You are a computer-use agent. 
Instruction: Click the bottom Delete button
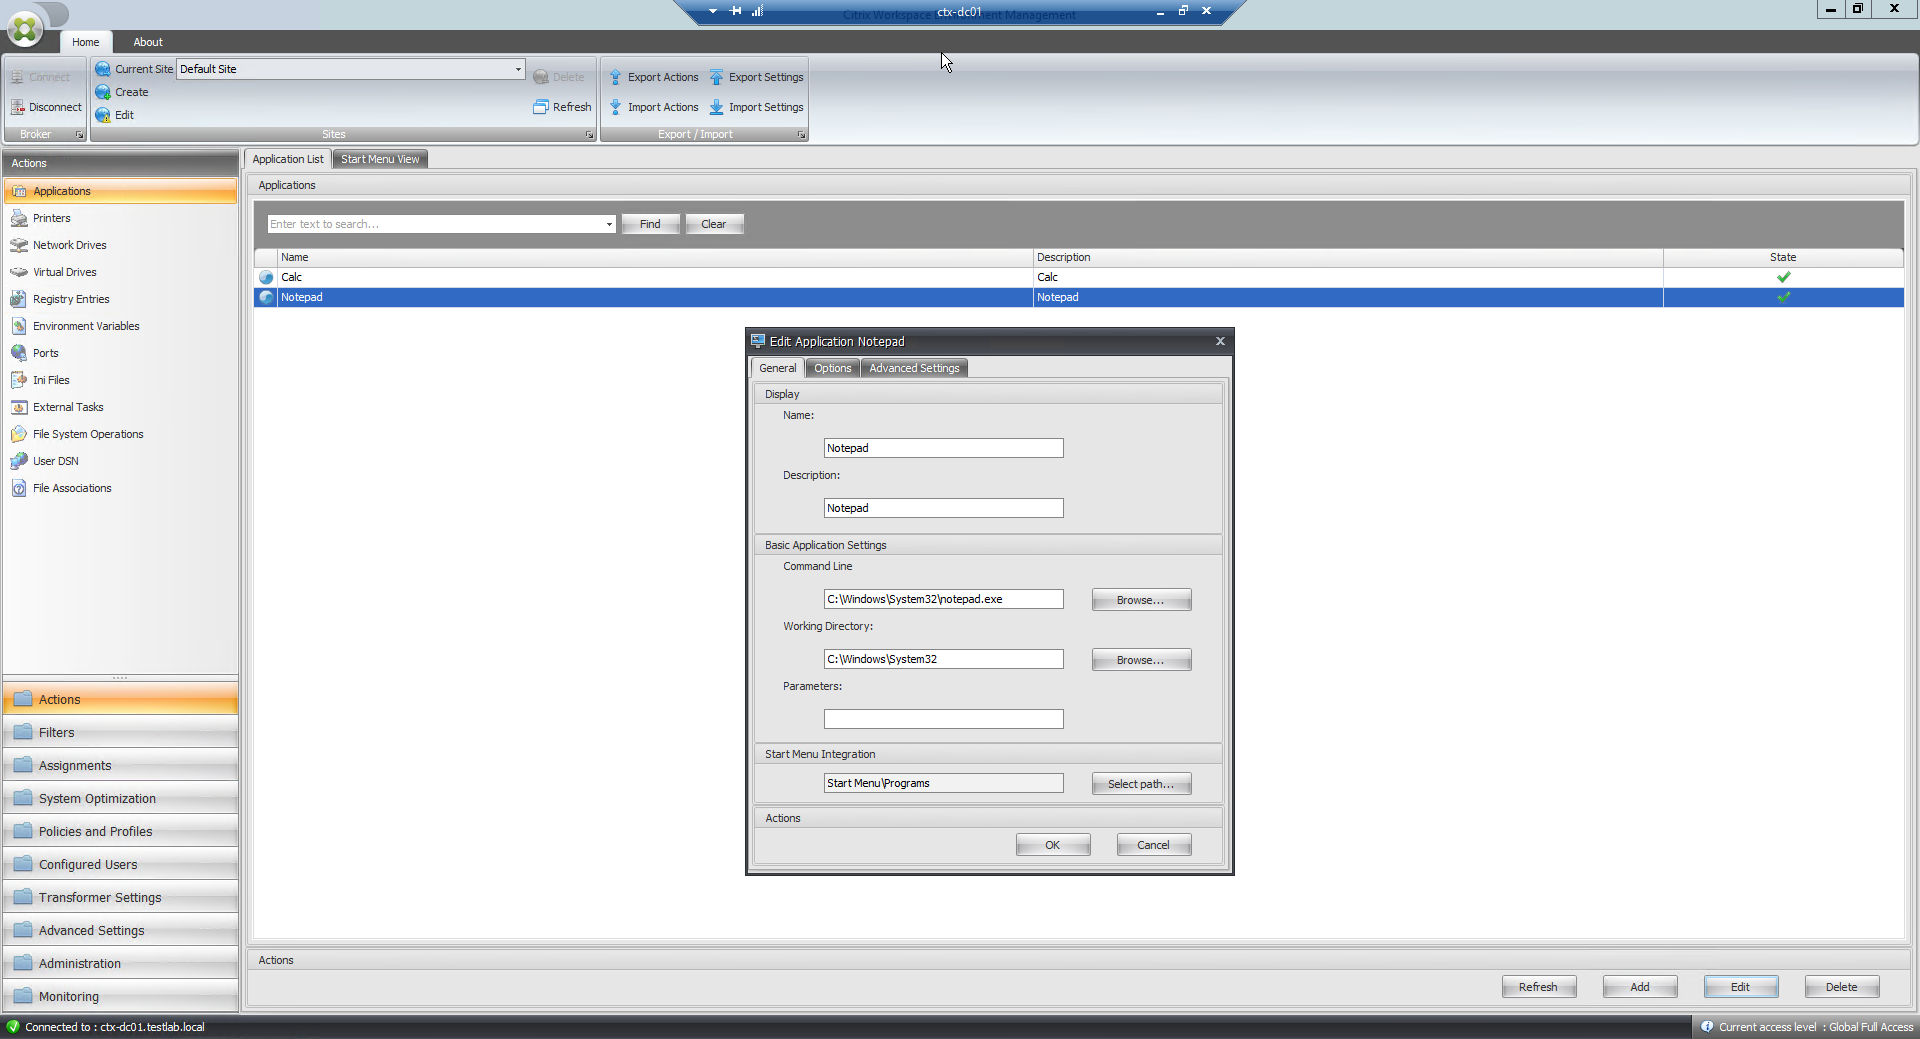click(1842, 987)
